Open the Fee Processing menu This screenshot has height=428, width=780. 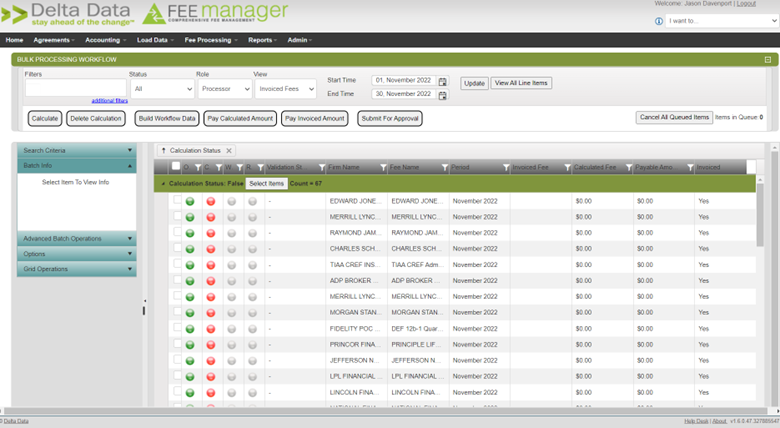click(x=210, y=40)
